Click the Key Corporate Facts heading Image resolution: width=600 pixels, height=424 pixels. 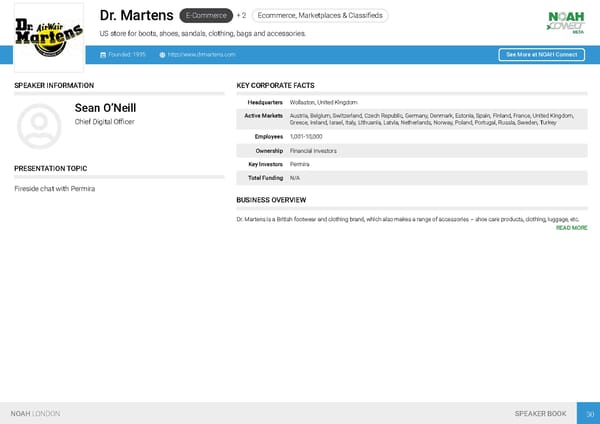click(x=275, y=86)
